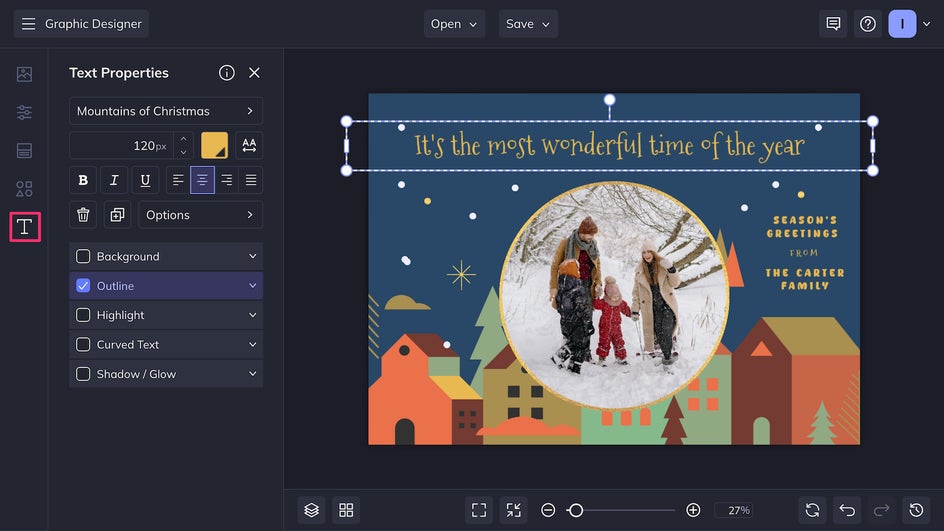Click the rotation handle above the text box

[x=609, y=99]
